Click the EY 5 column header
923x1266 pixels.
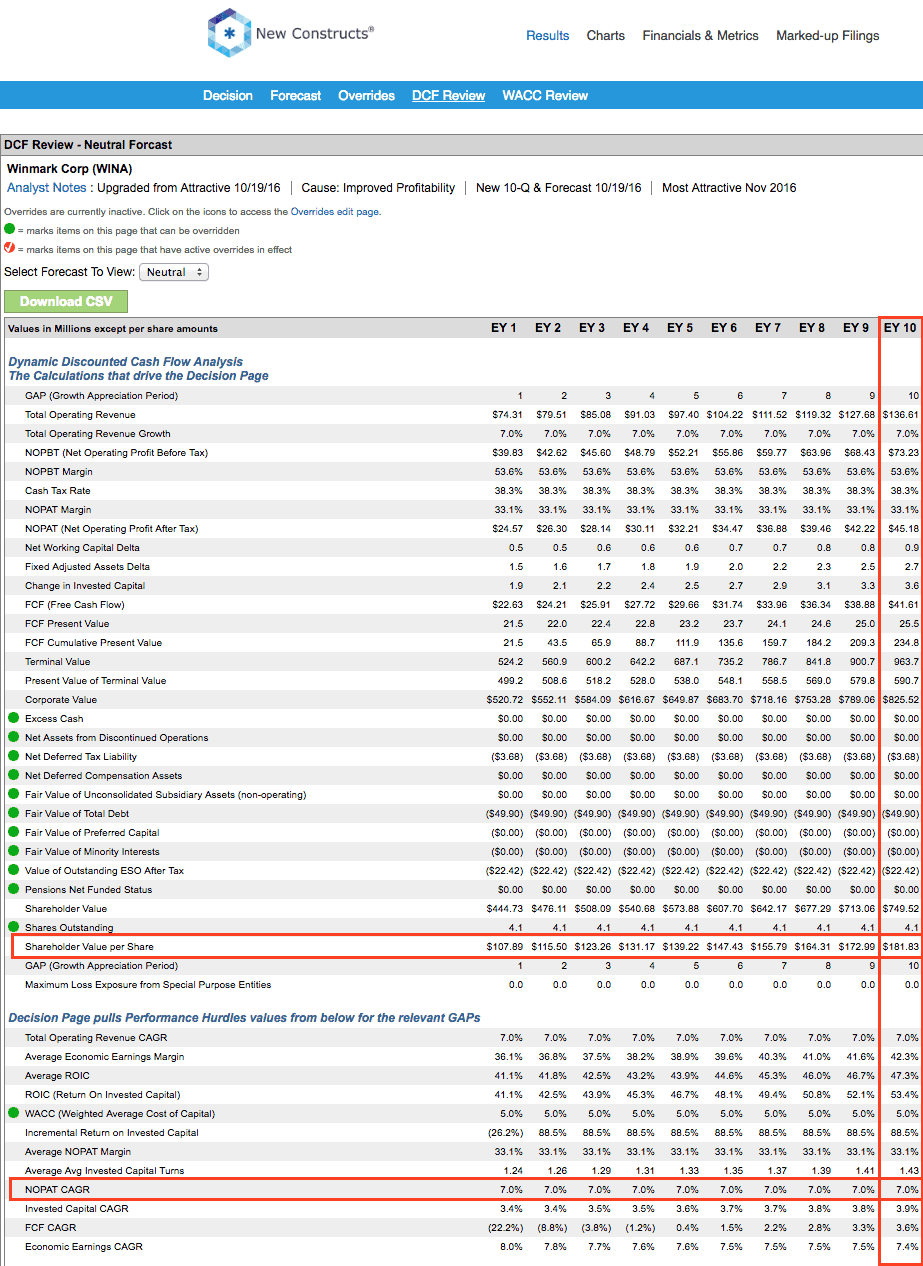point(680,328)
